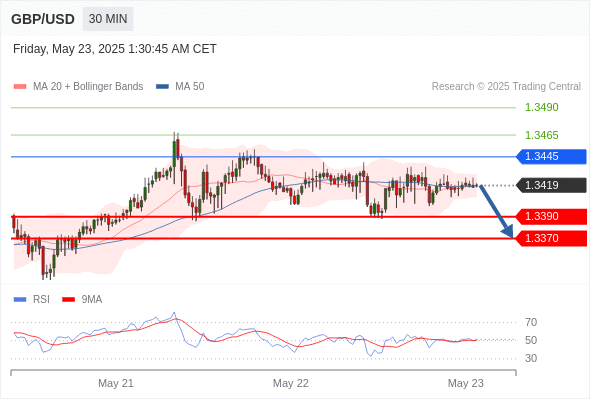590x400 pixels.
Task: Click the red 1.3390 support price tag
Action: pyautogui.click(x=551, y=216)
